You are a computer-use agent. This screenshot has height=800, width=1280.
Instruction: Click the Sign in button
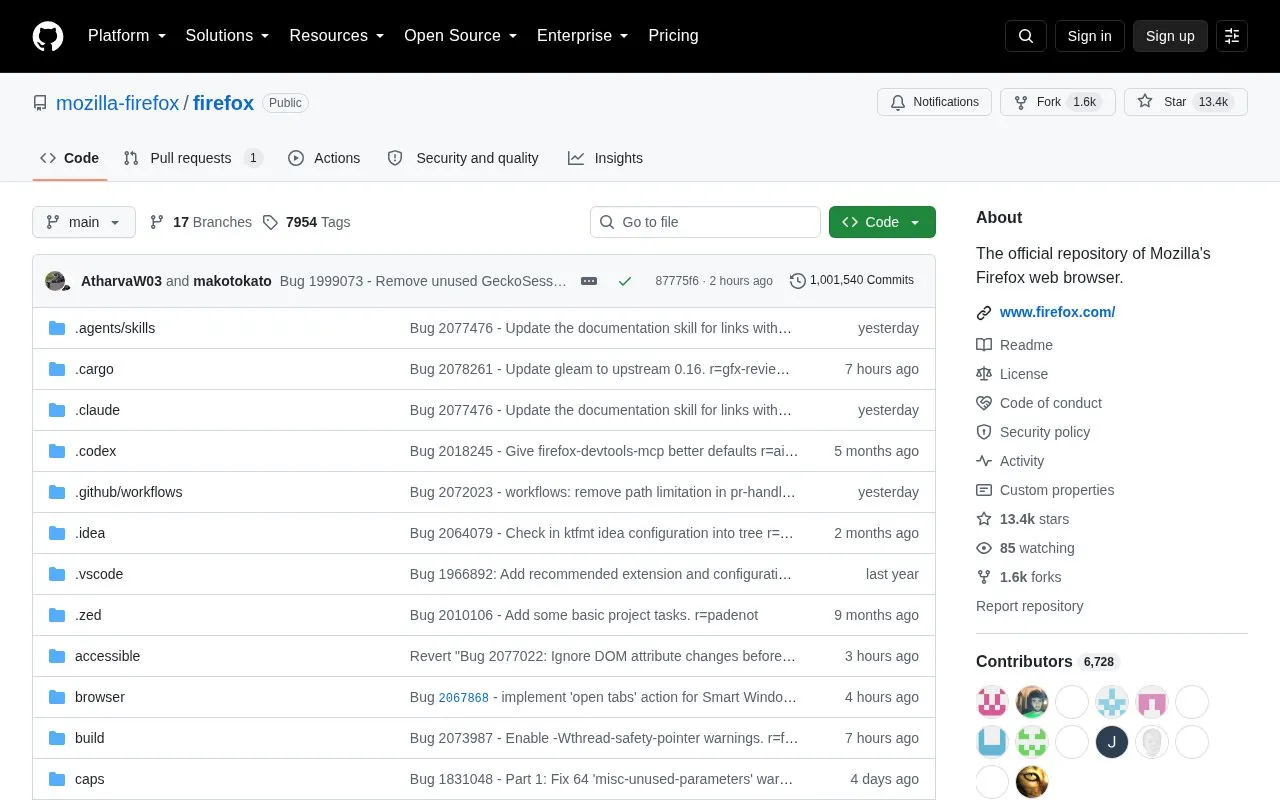(1089, 36)
